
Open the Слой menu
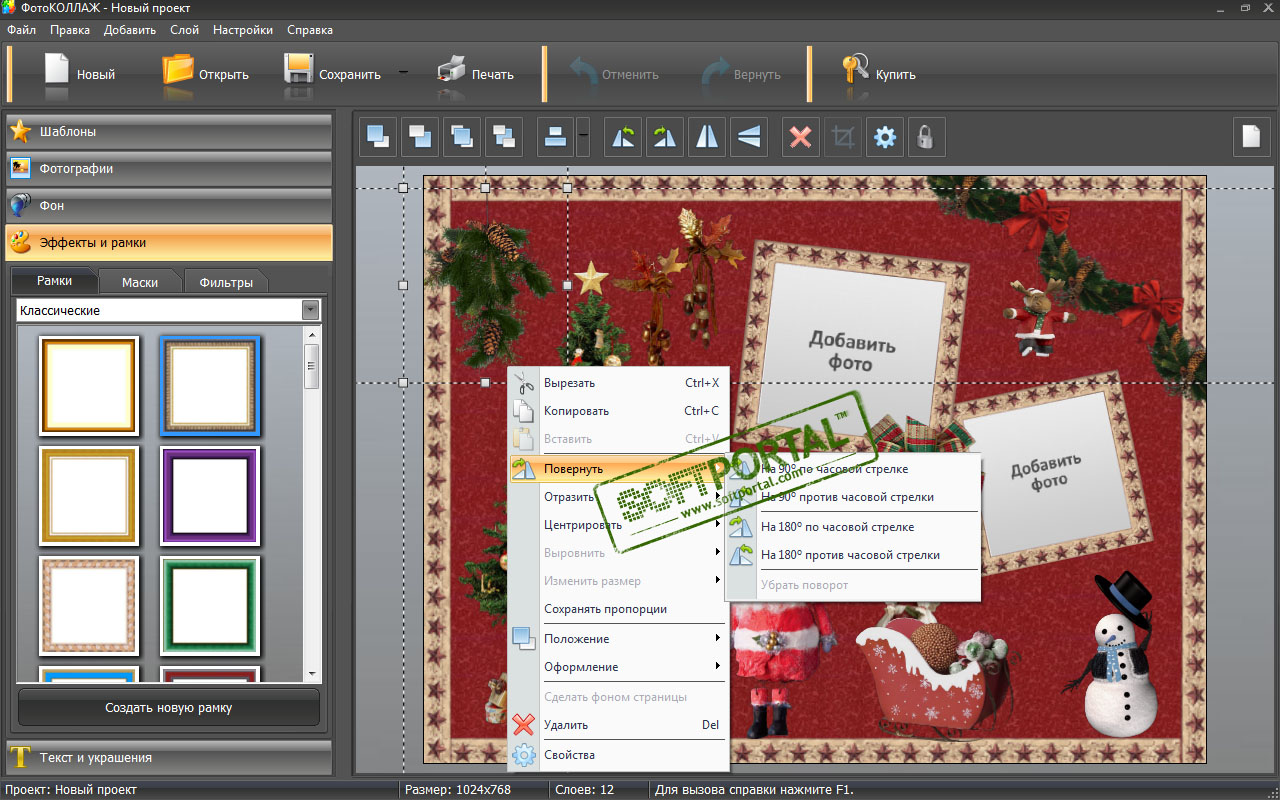point(185,30)
